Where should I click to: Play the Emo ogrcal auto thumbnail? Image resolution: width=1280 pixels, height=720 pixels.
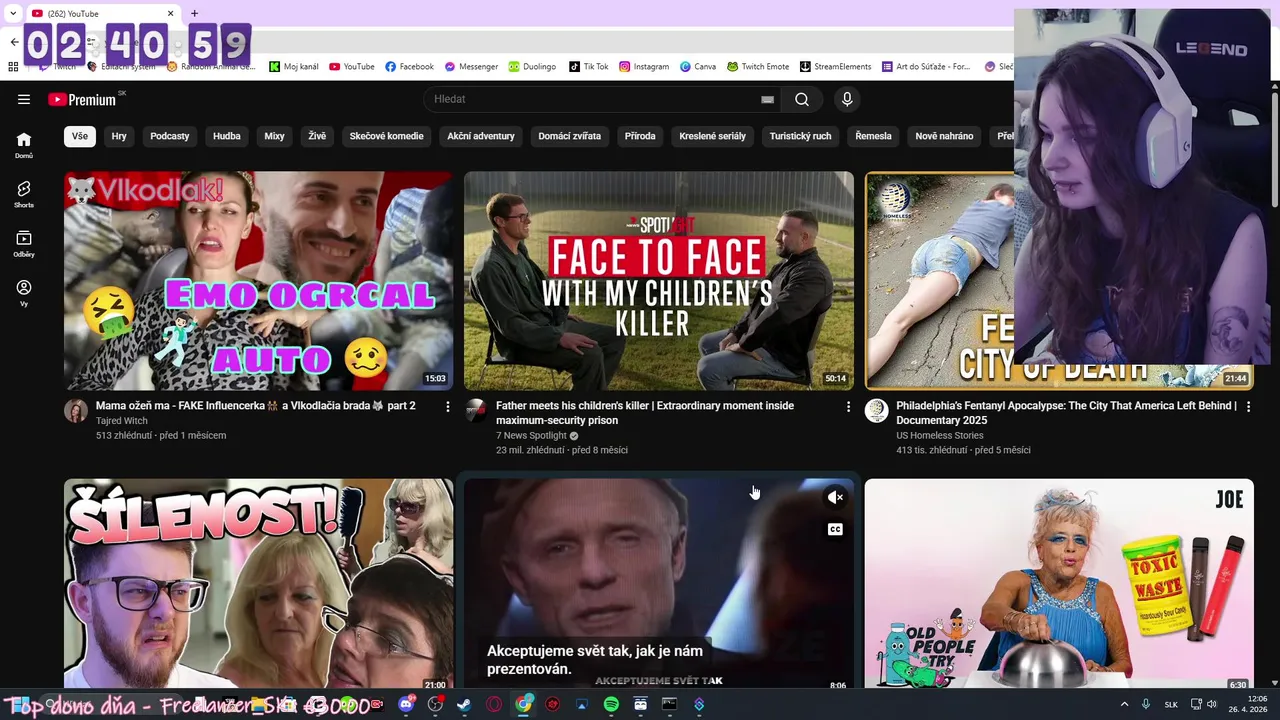click(x=258, y=280)
